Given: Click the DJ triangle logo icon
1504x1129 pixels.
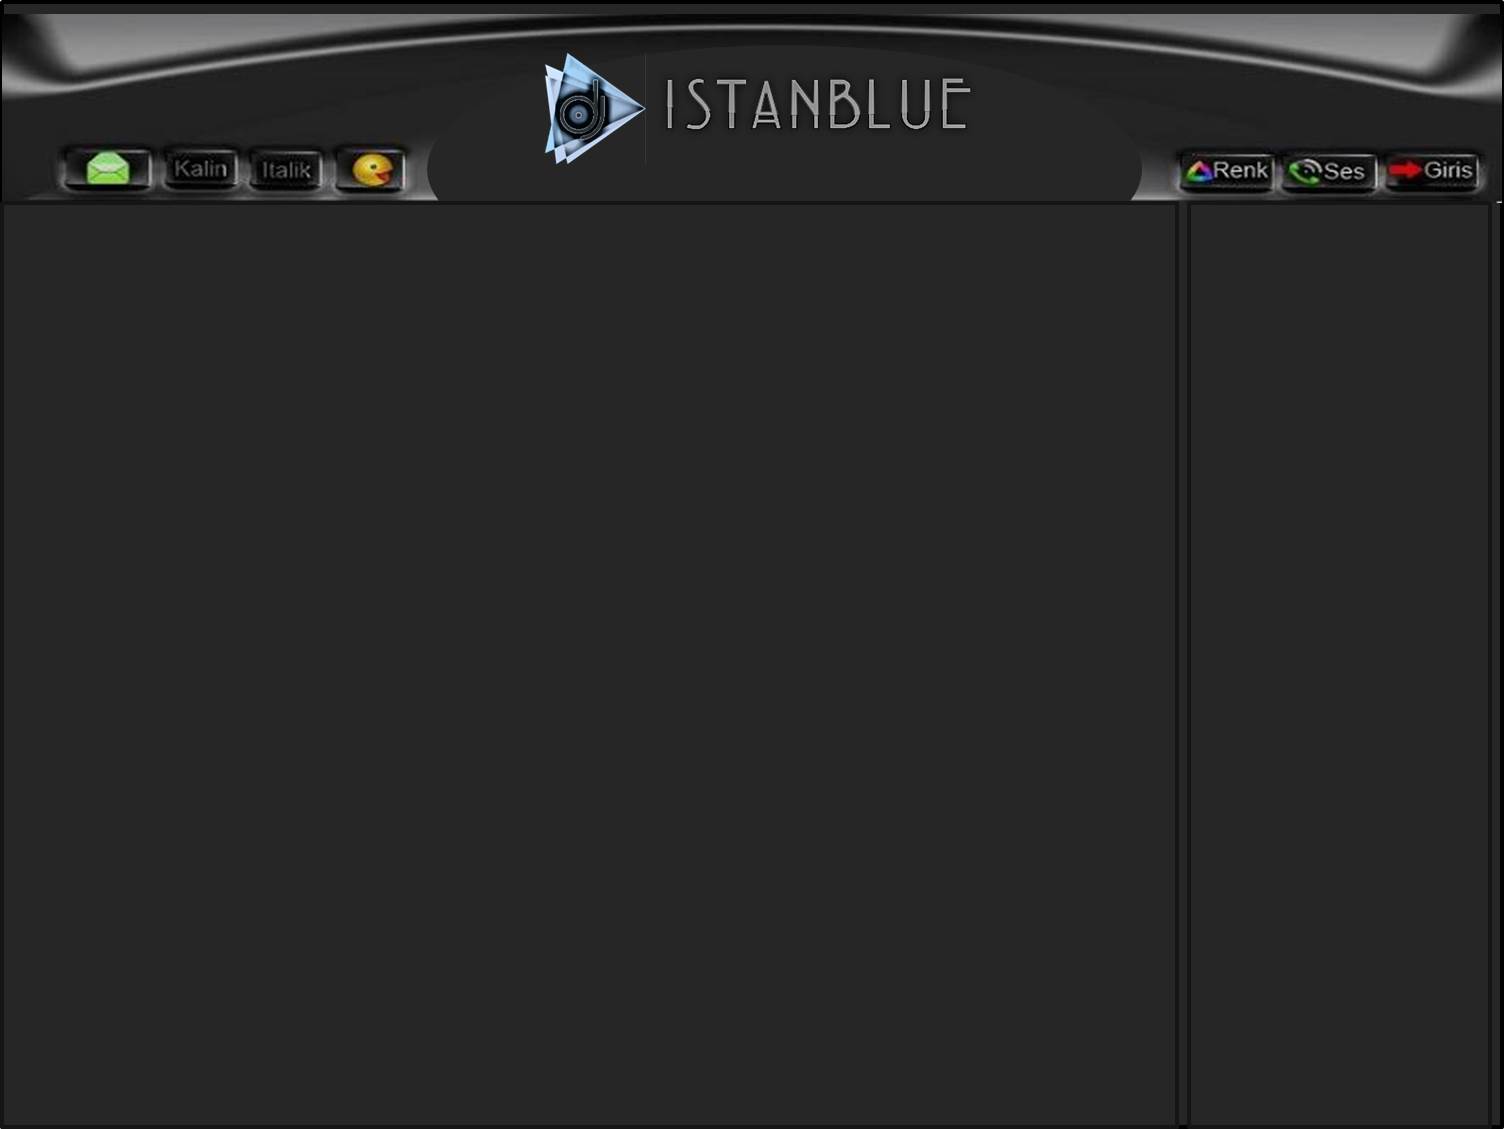Looking at the screenshot, I should (592, 108).
